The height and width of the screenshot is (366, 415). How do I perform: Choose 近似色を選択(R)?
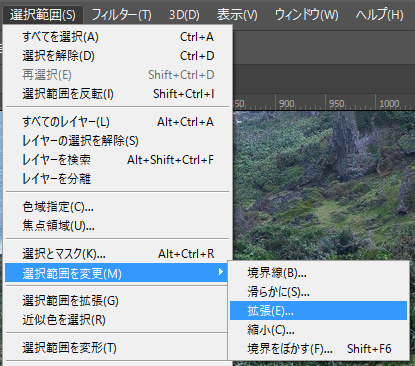pyautogui.click(x=116, y=320)
